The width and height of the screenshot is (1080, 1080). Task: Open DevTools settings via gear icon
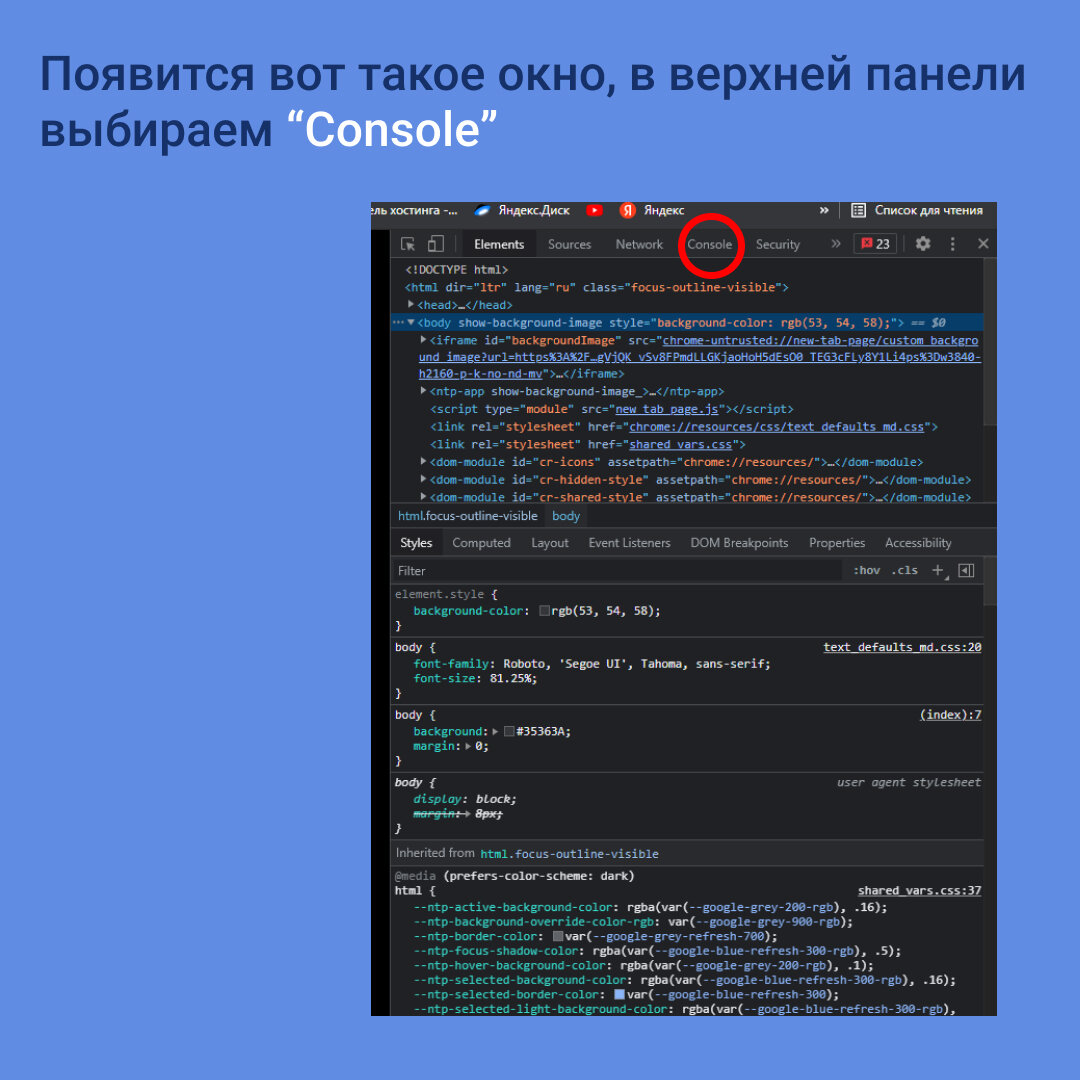coord(922,243)
